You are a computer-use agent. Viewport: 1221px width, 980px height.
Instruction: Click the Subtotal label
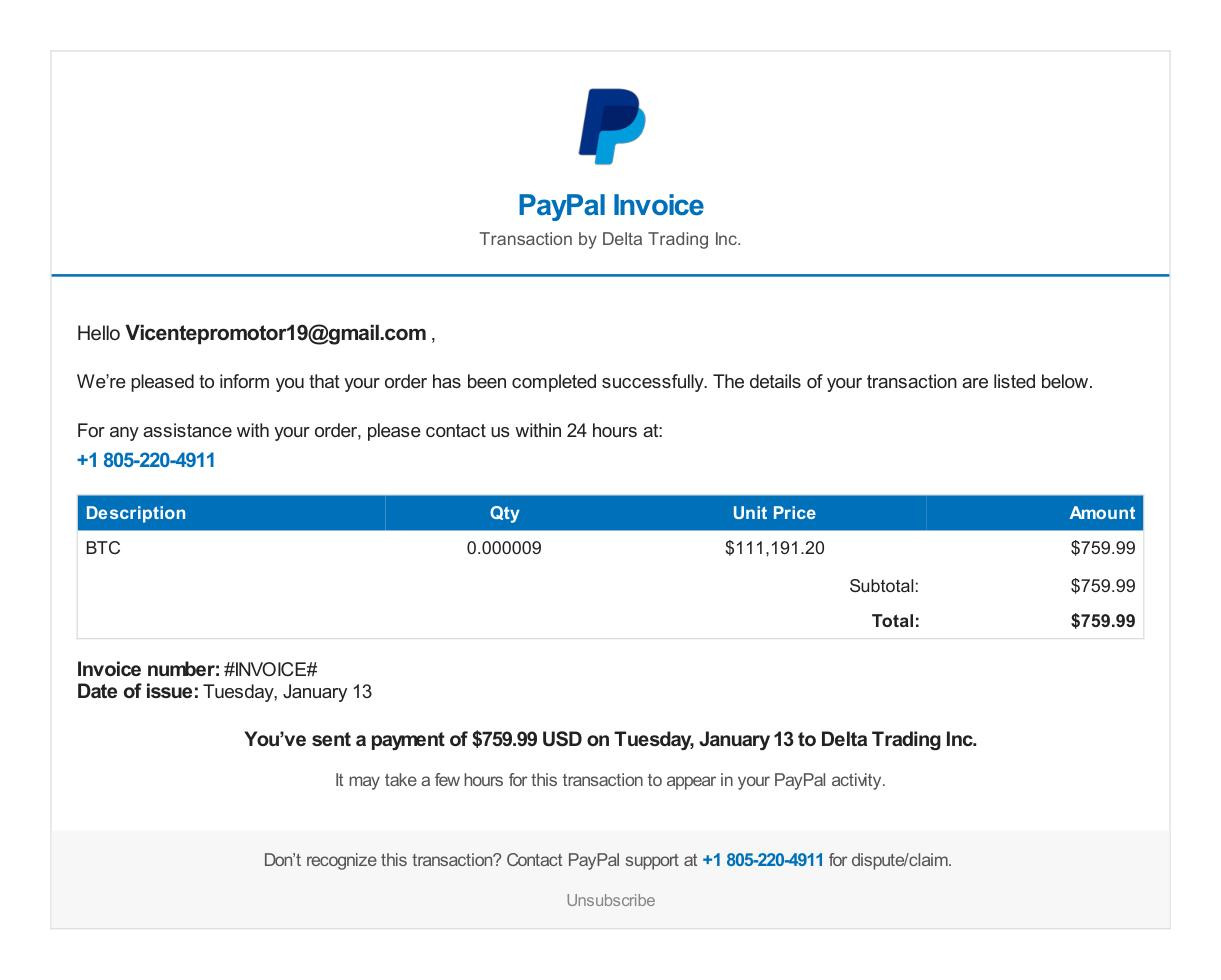coord(884,586)
